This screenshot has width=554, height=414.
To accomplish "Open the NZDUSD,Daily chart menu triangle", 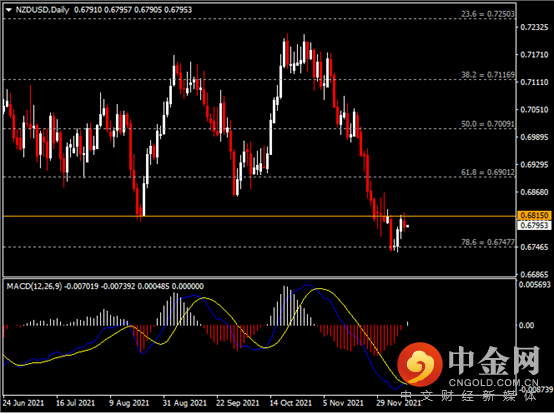I will [x=9, y=10].
